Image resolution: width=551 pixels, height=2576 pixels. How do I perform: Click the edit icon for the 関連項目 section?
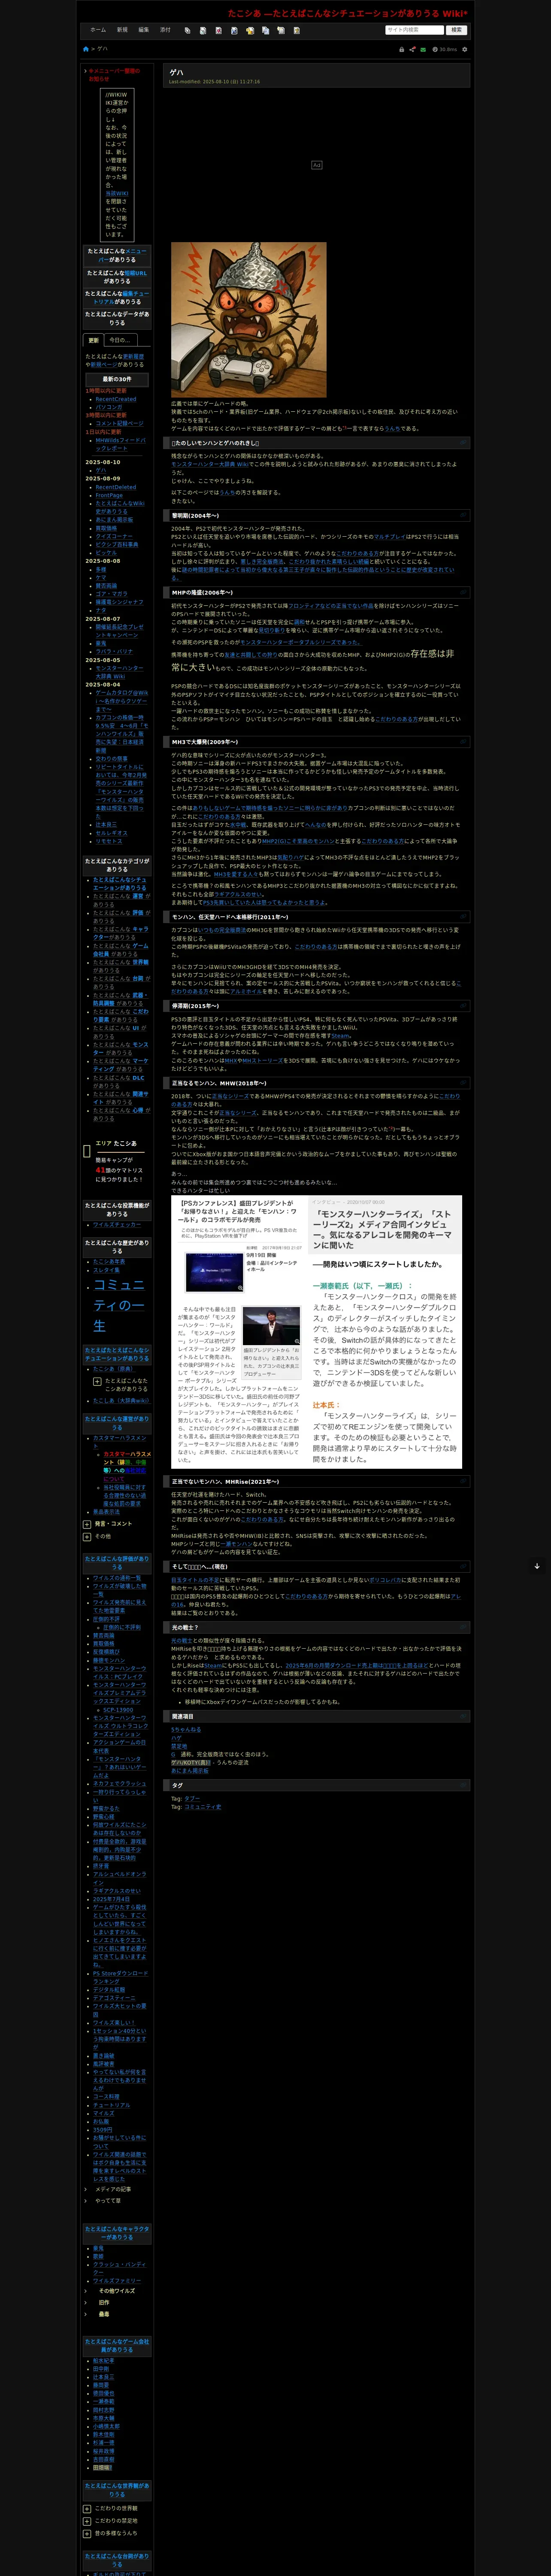463,1716
